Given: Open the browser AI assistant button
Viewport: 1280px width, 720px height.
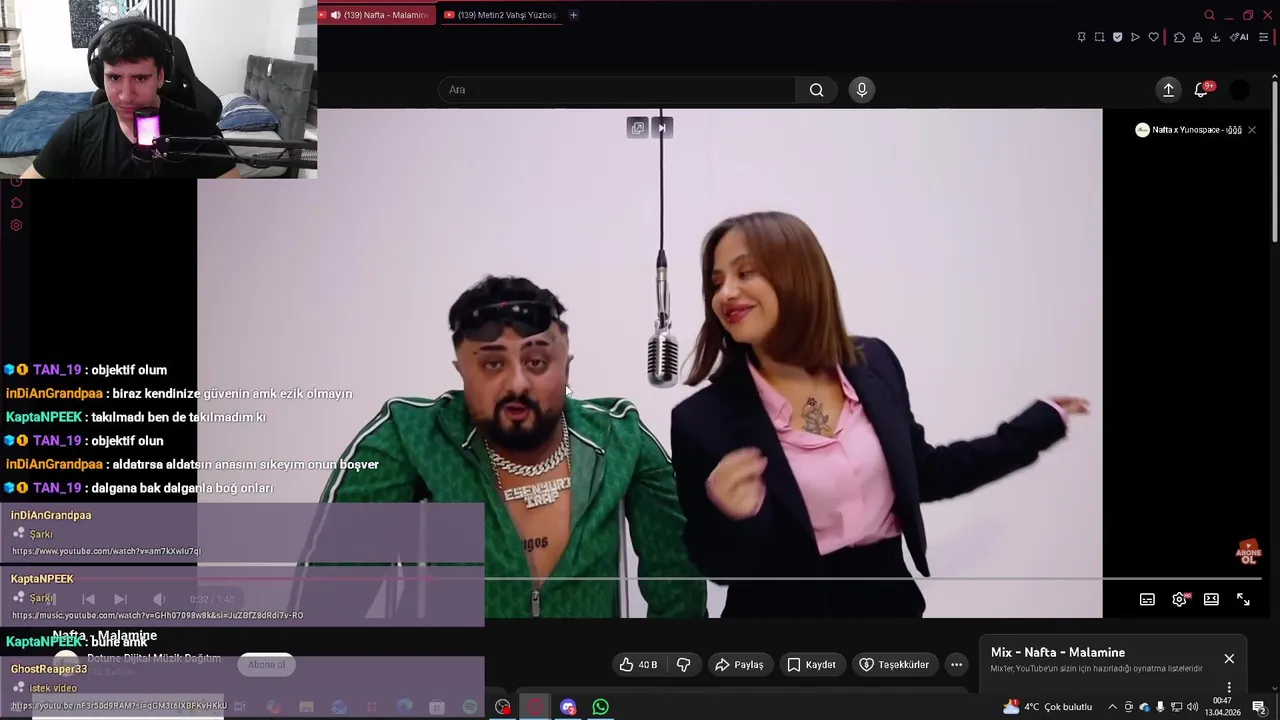Looking at the screenshot, I should (1239, 37).
